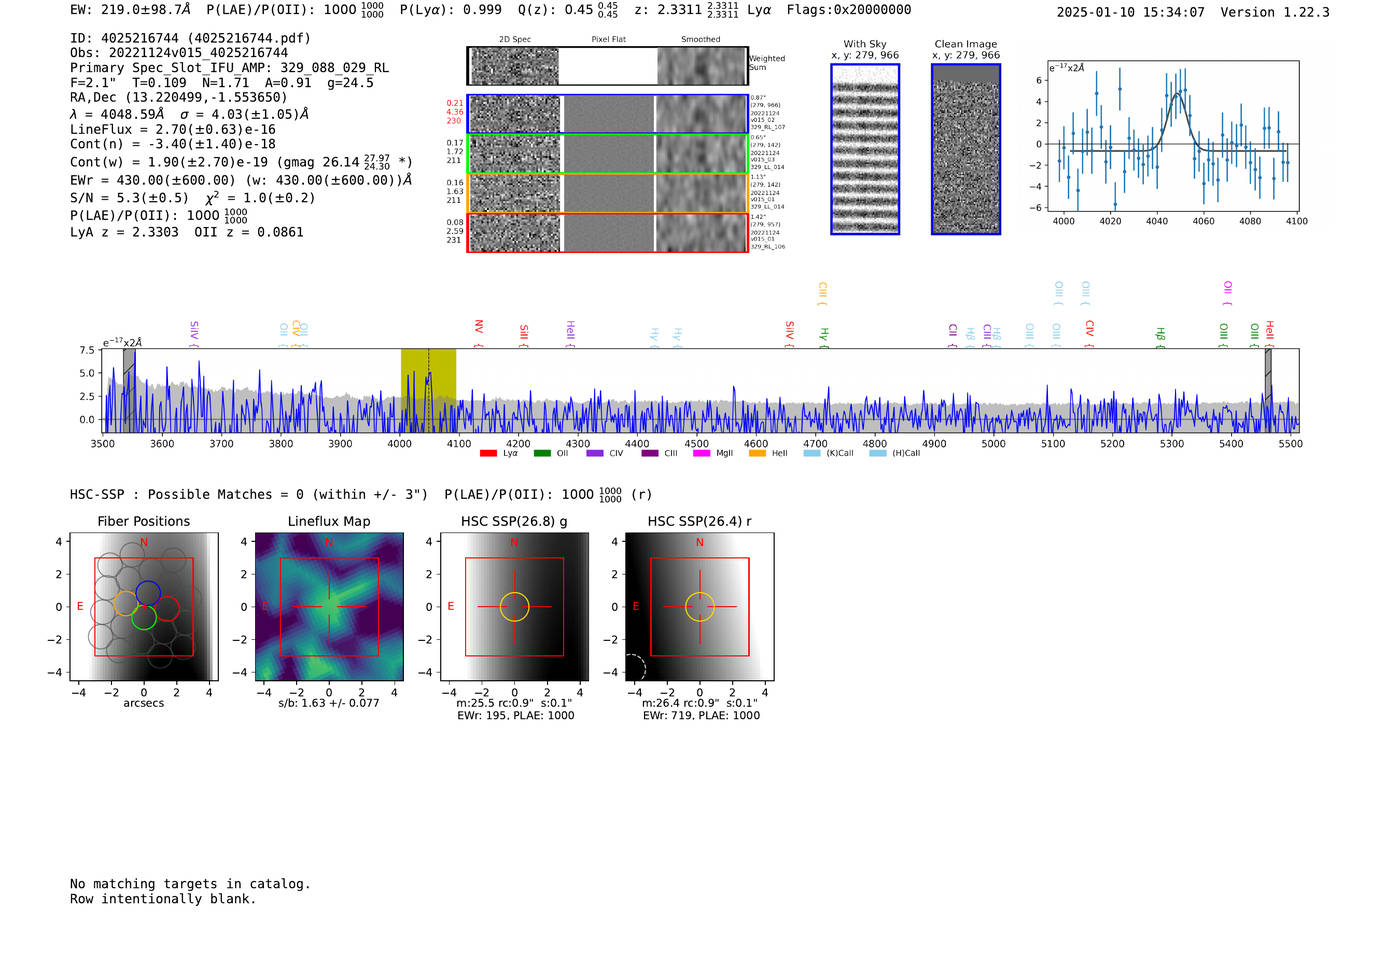Image resolution: width=1400 pixels, height=953 pixels.
Task: Click the RA,Dec coordinates text
Action: click(179, 97)
